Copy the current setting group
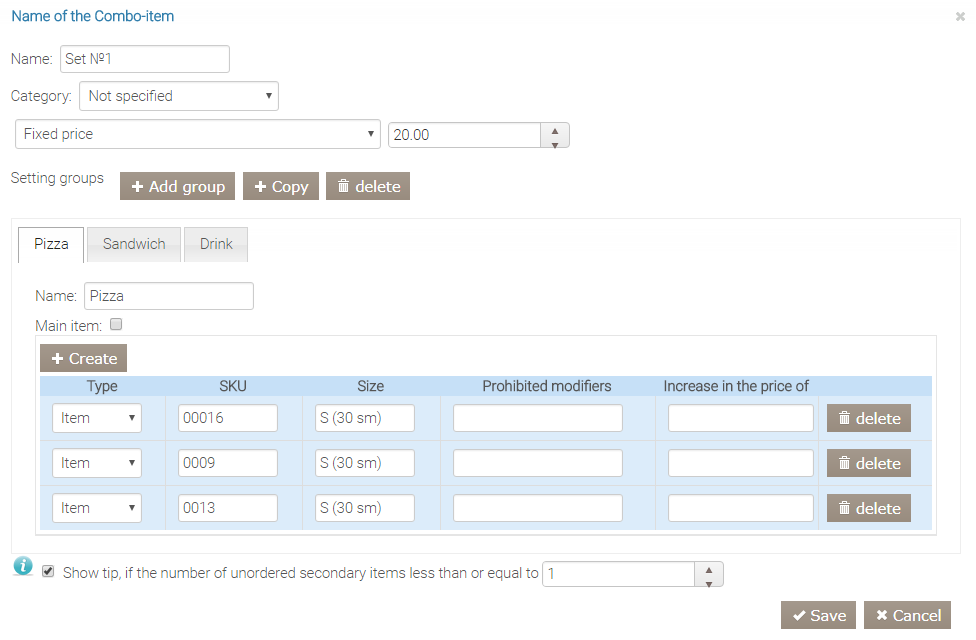976x640 pixels. pyautogui.click(x=280, y=186)
